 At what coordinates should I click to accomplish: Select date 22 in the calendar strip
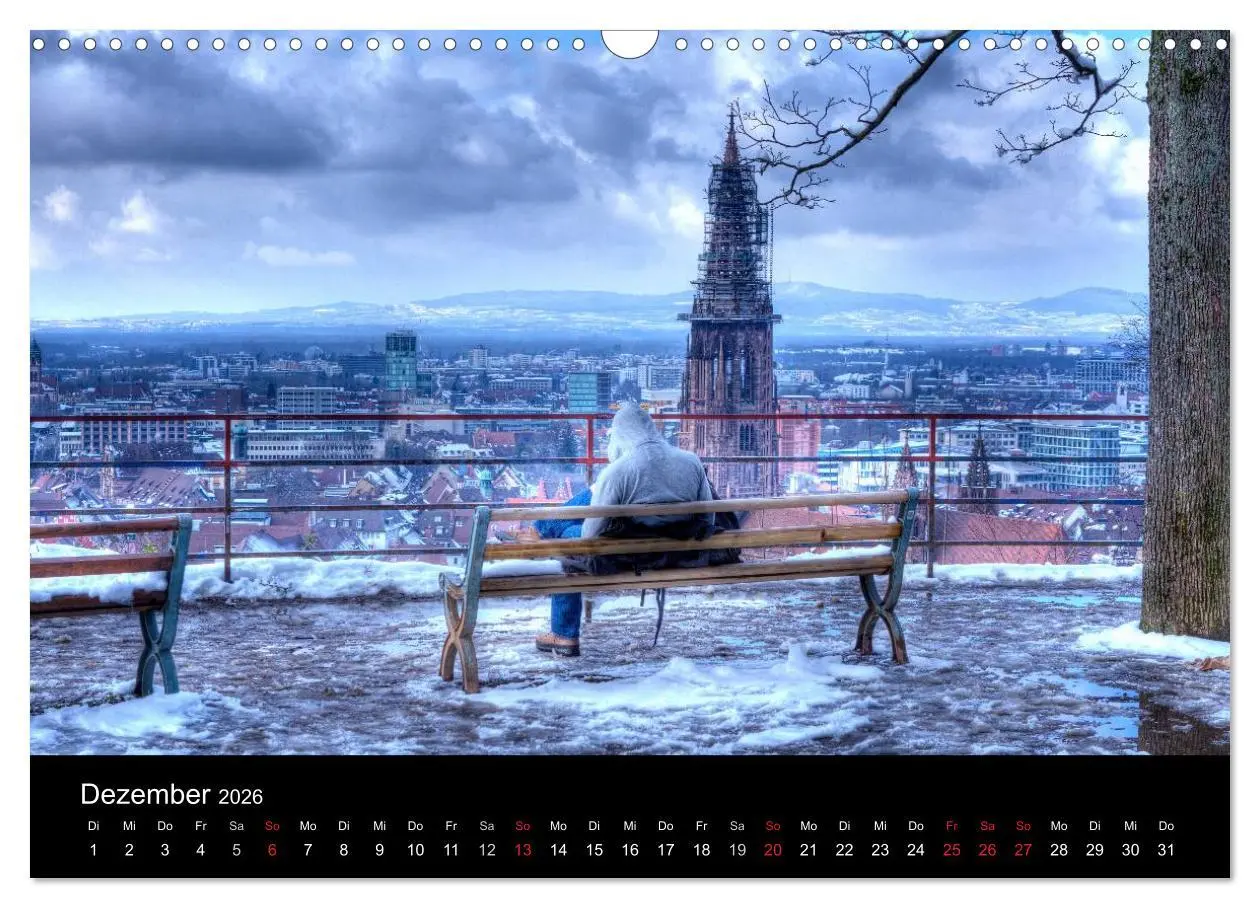[x=844, y=850]
